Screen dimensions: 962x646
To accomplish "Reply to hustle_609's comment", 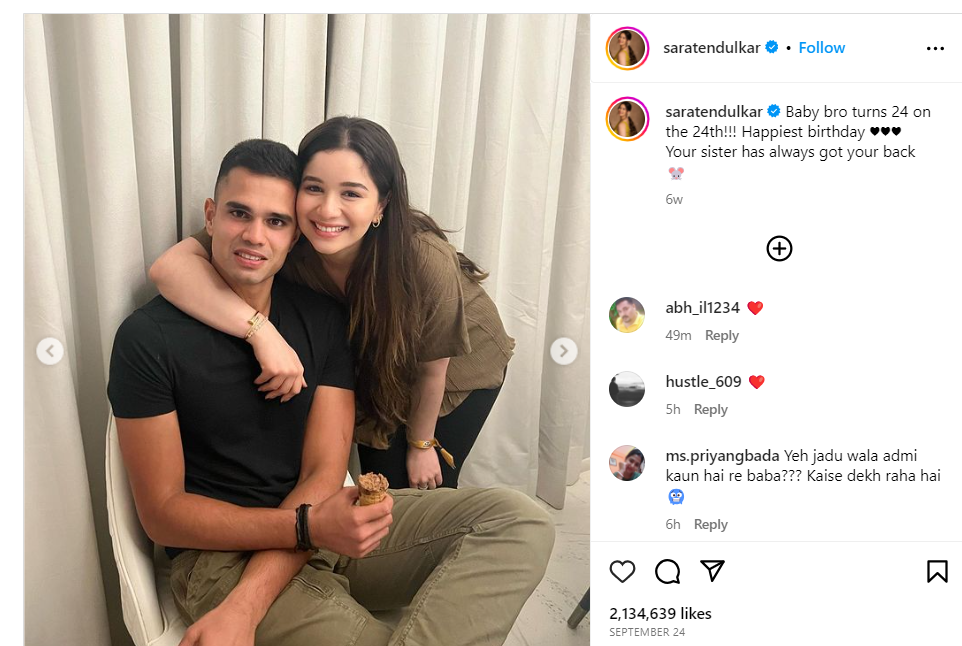I will (x=711, y=410).
